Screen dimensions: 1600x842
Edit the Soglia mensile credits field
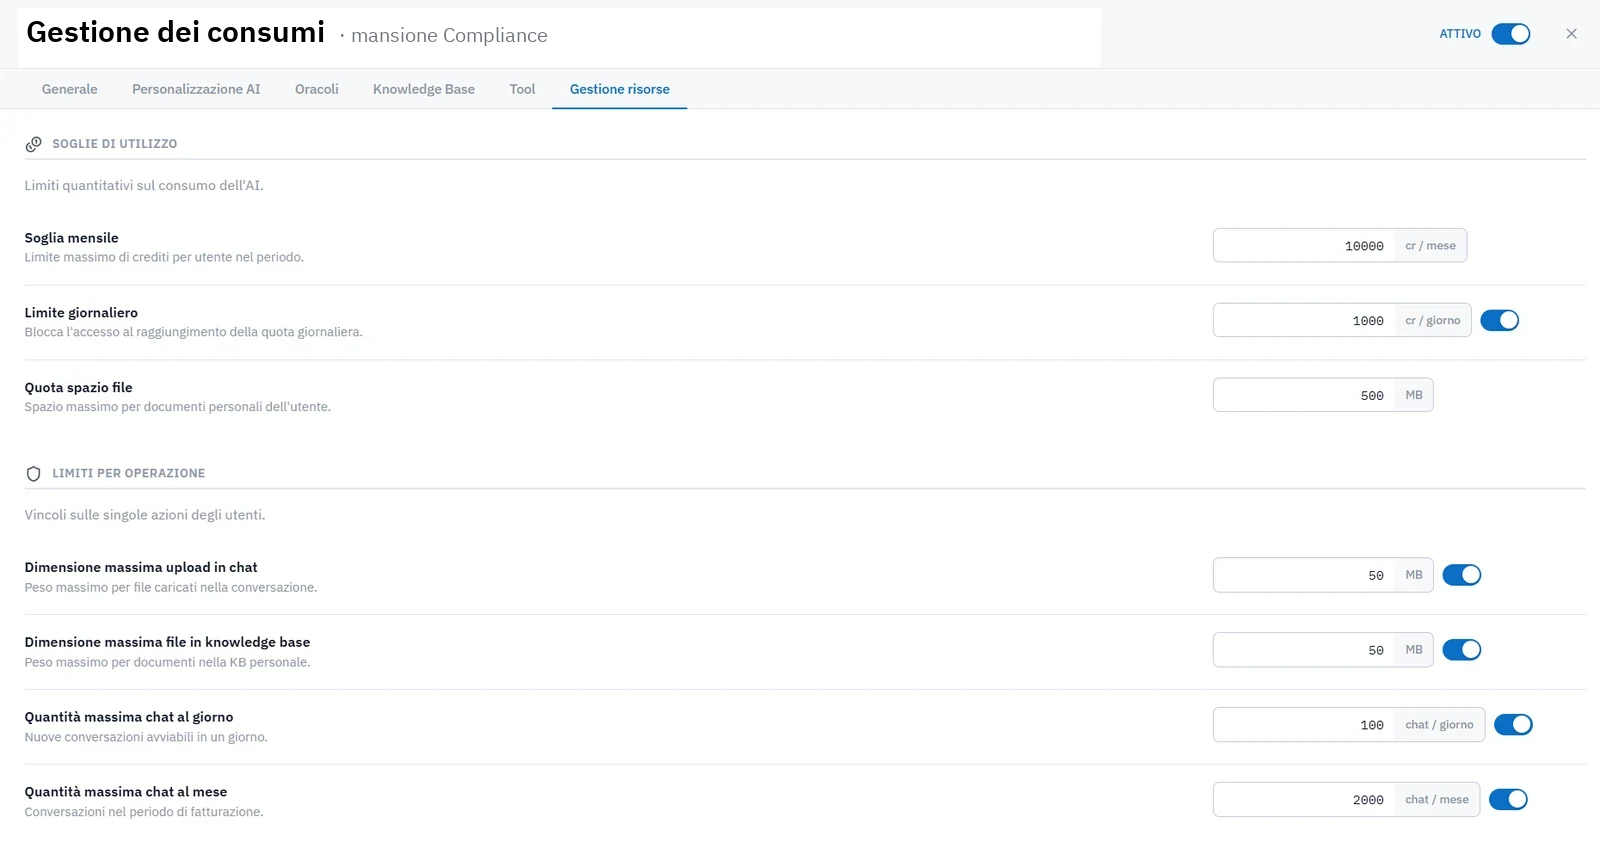pos(1304,246)
